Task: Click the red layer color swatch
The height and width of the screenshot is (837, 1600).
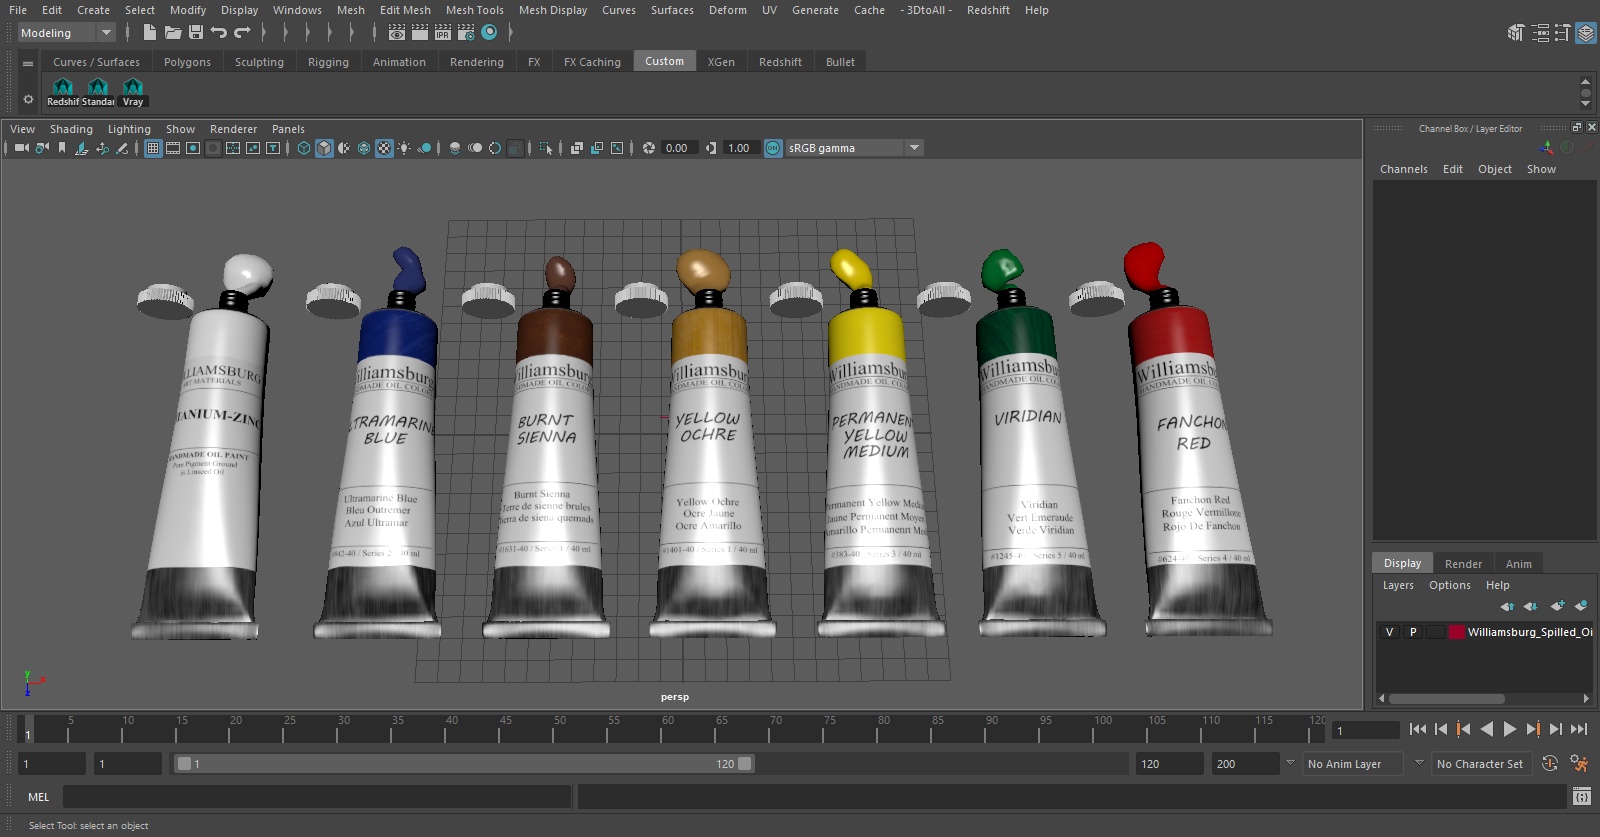Action: tap(1457, 632)
